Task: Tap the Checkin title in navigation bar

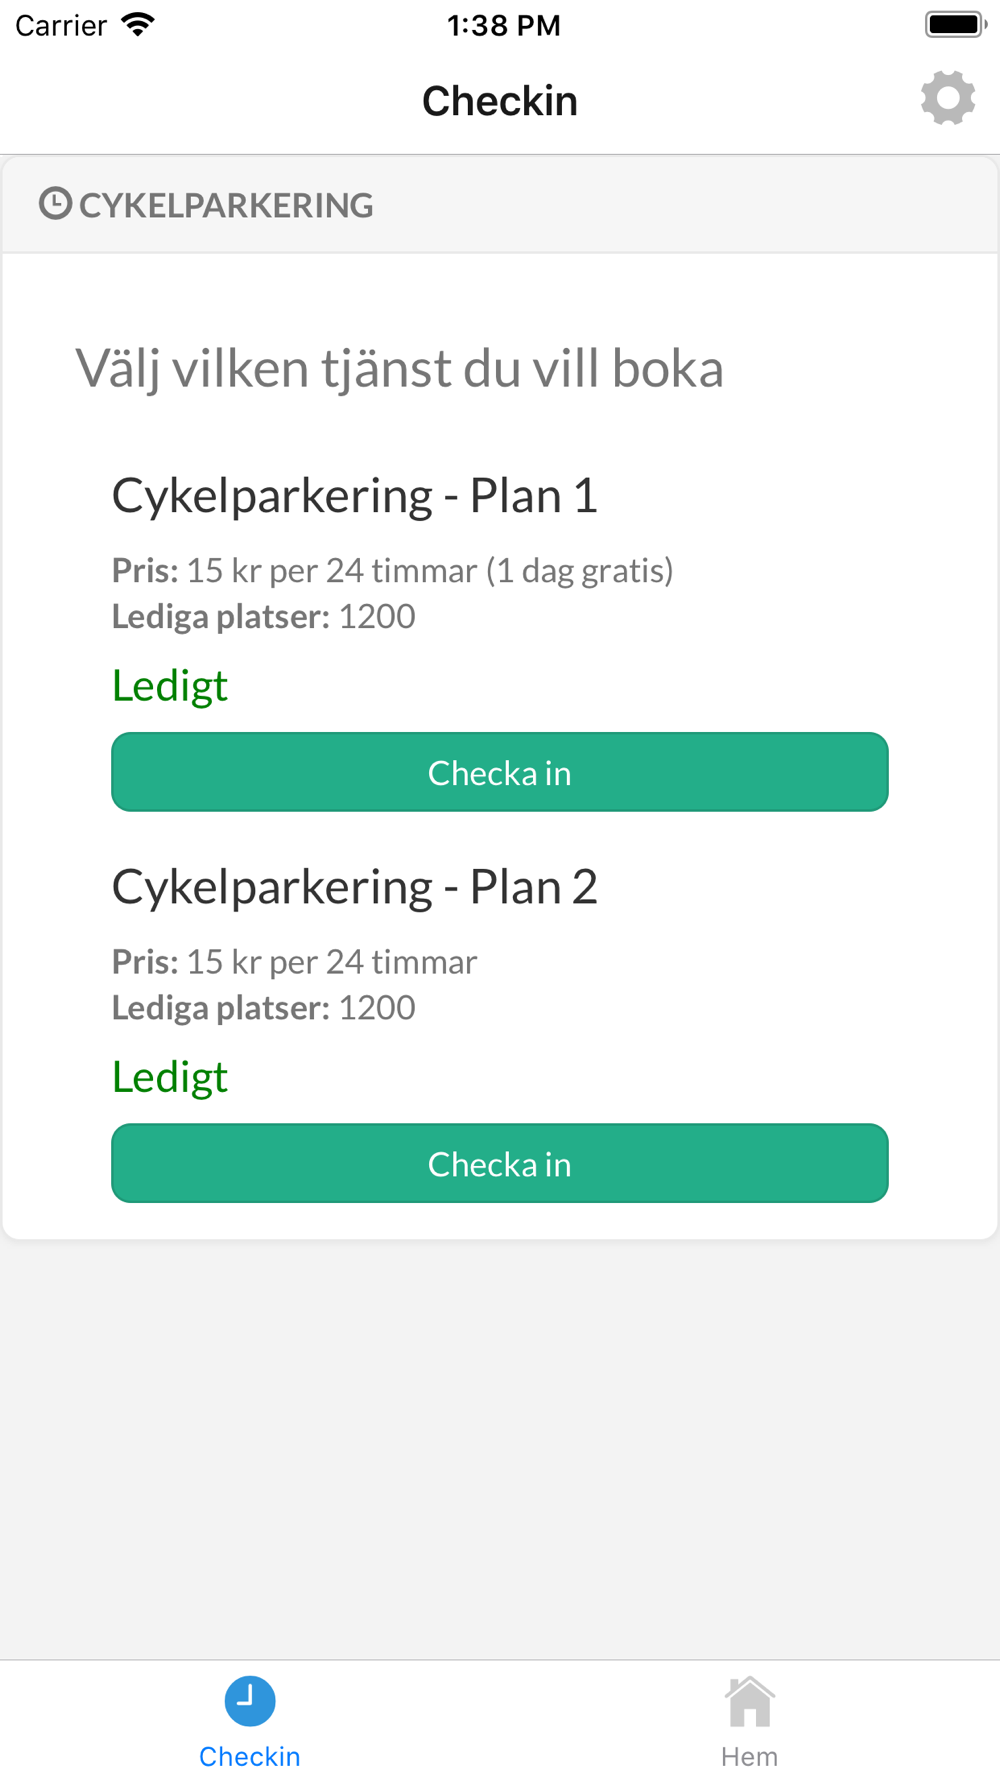Action: click(500, 101)
